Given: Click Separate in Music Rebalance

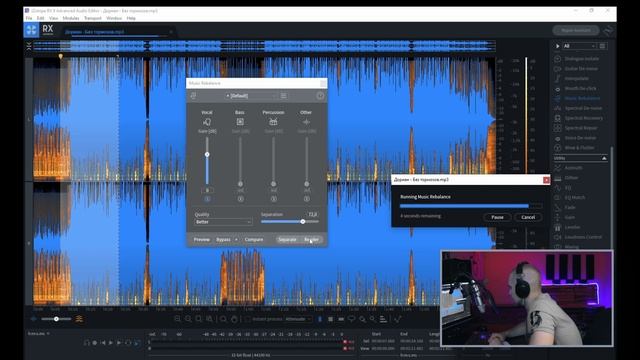Looking at the screenshot, I should click(x=287, y=240).
